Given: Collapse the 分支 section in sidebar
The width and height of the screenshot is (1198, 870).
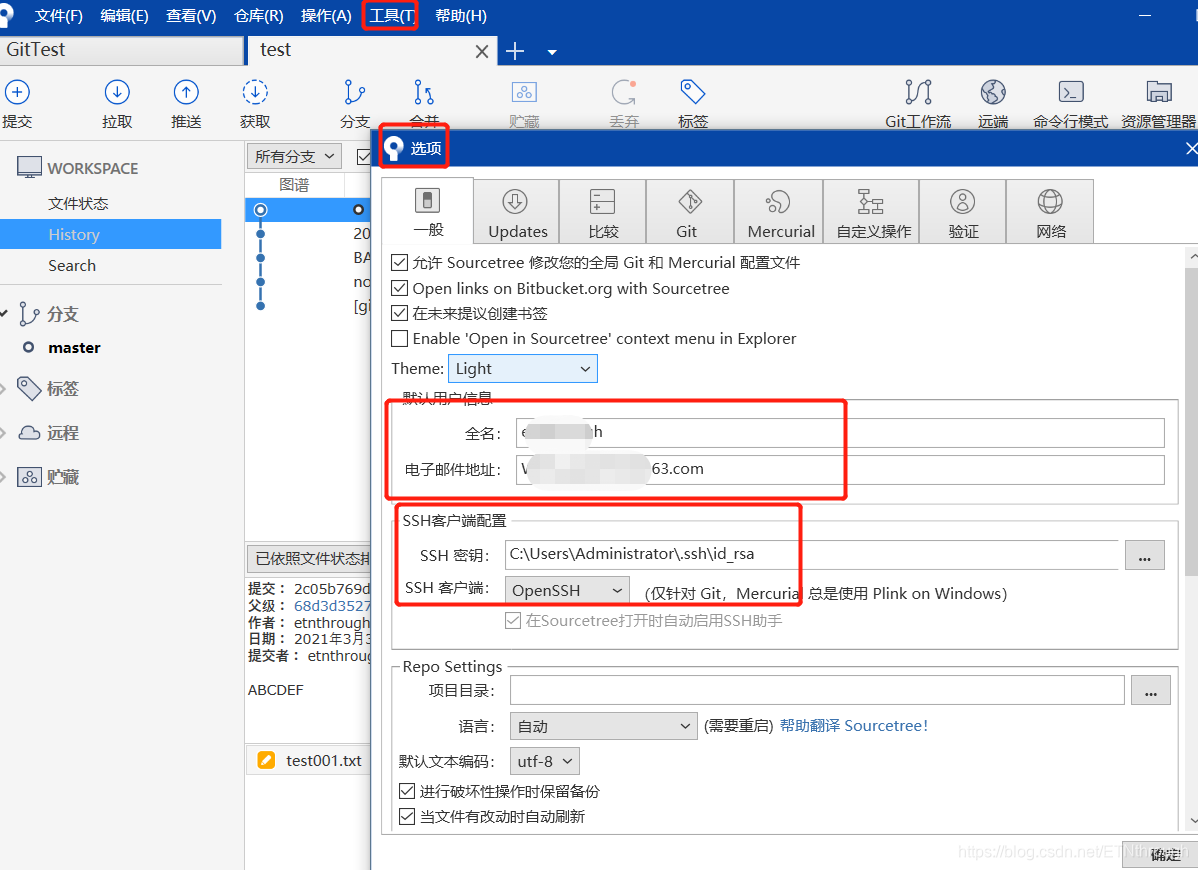Looking at the screenshot, I should pyautogui.click(x=4, y=314).
